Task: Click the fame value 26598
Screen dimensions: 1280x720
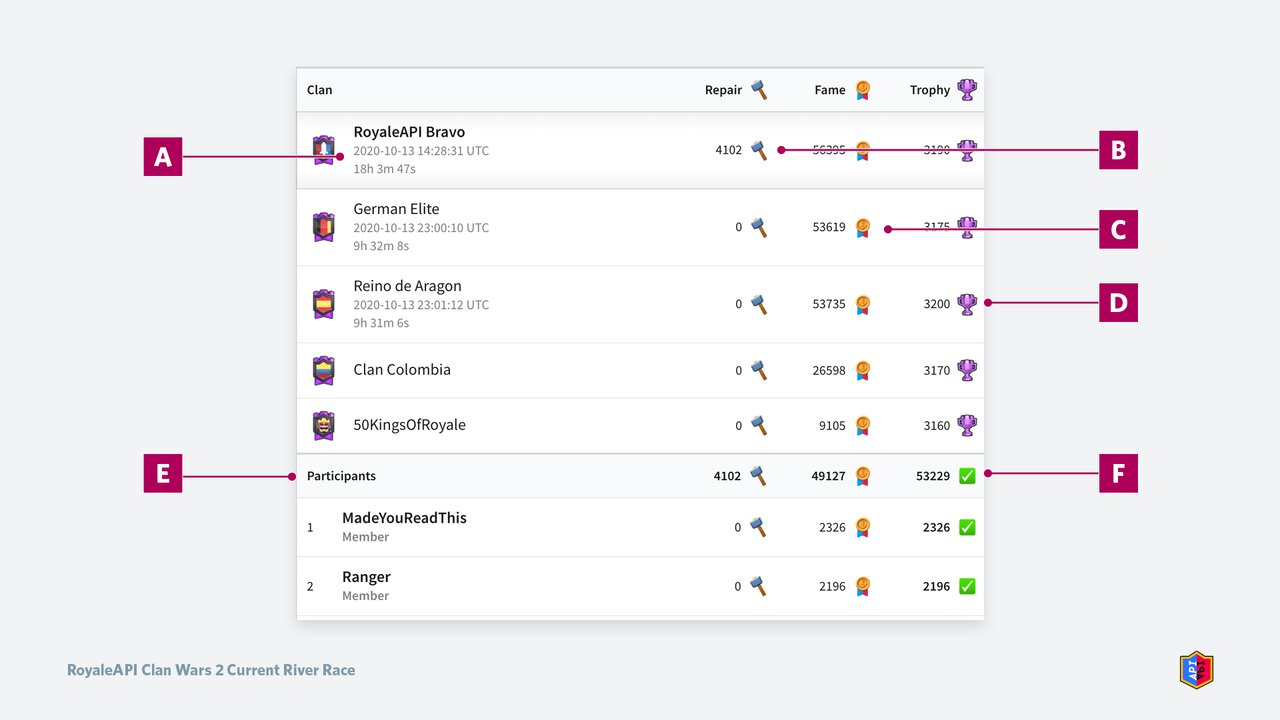Action: click(x=829, y=370)
